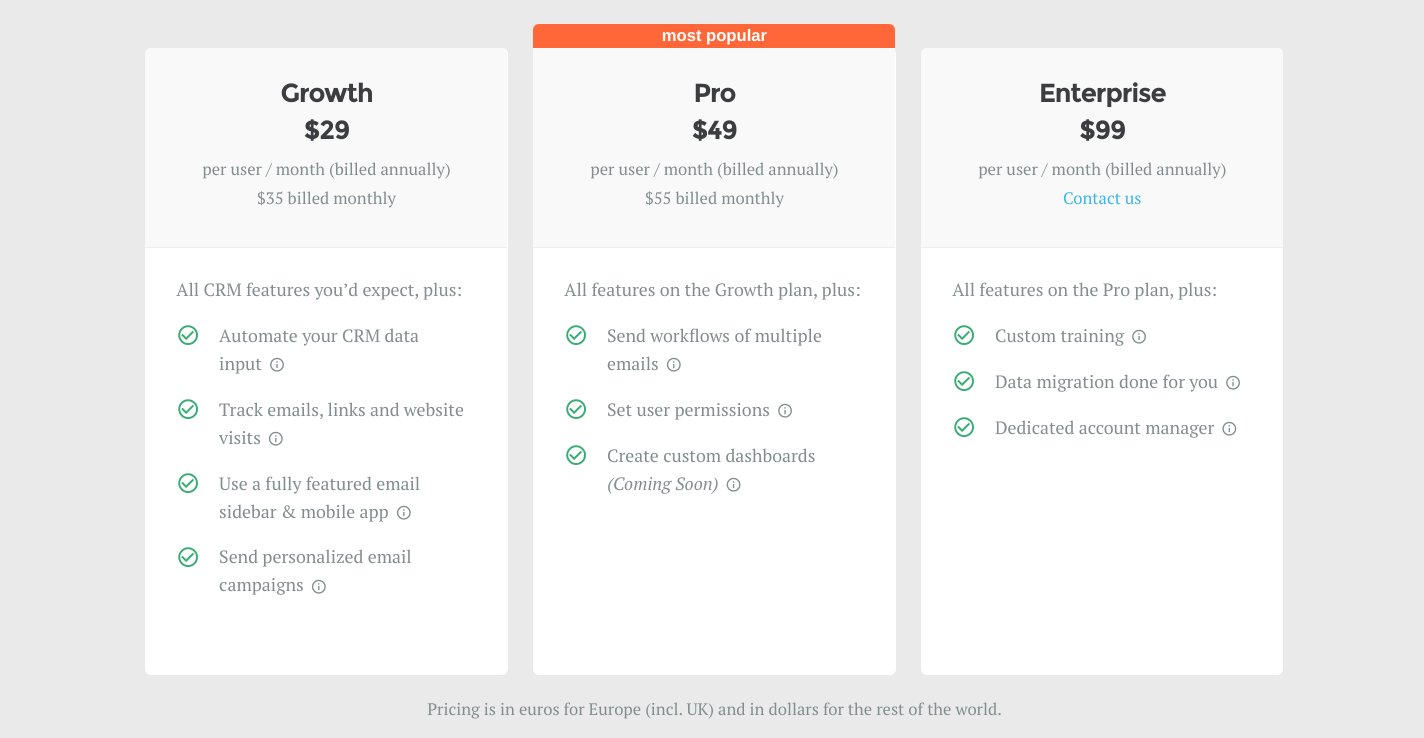Click info icon beside Send workflows of multiple emails
The width and height of the screenshot is (1424, 738).
click(674, 365)
